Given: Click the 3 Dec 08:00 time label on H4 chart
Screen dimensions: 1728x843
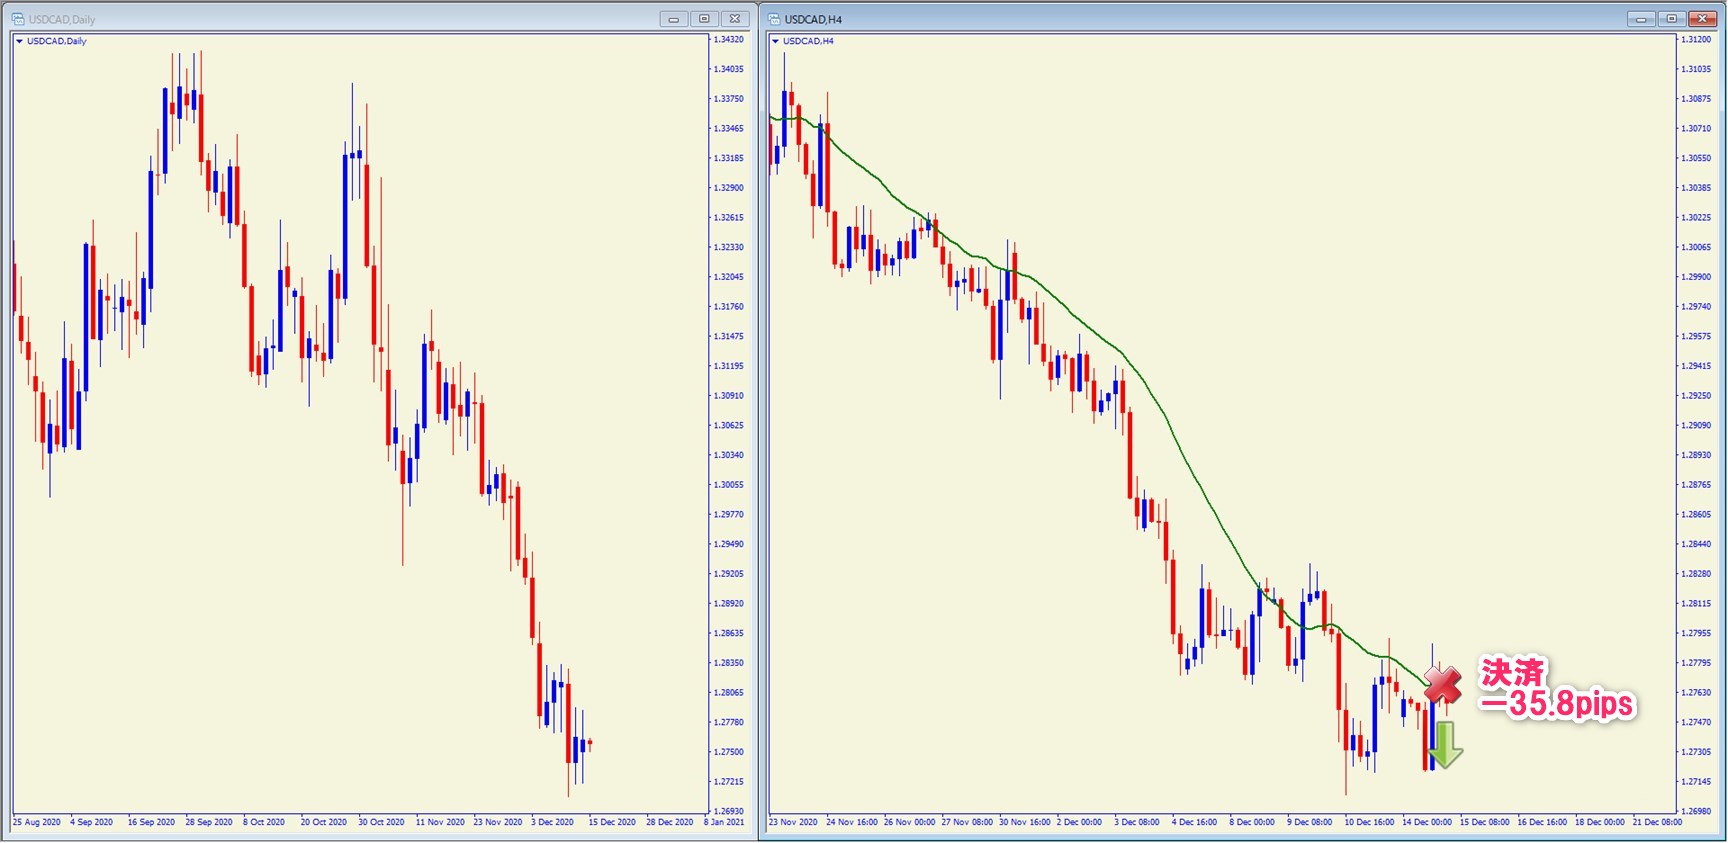Looking at the screenshot, I should click(1137, 822).
